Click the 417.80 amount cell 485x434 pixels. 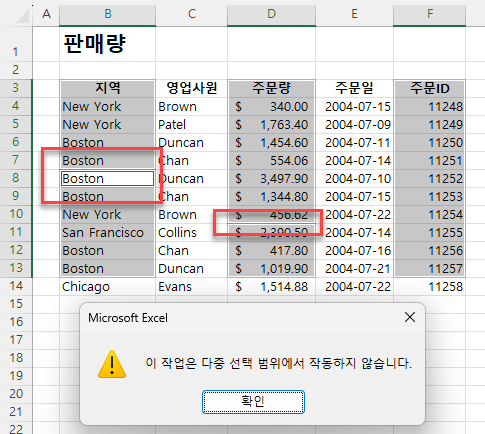coord(271,250)
